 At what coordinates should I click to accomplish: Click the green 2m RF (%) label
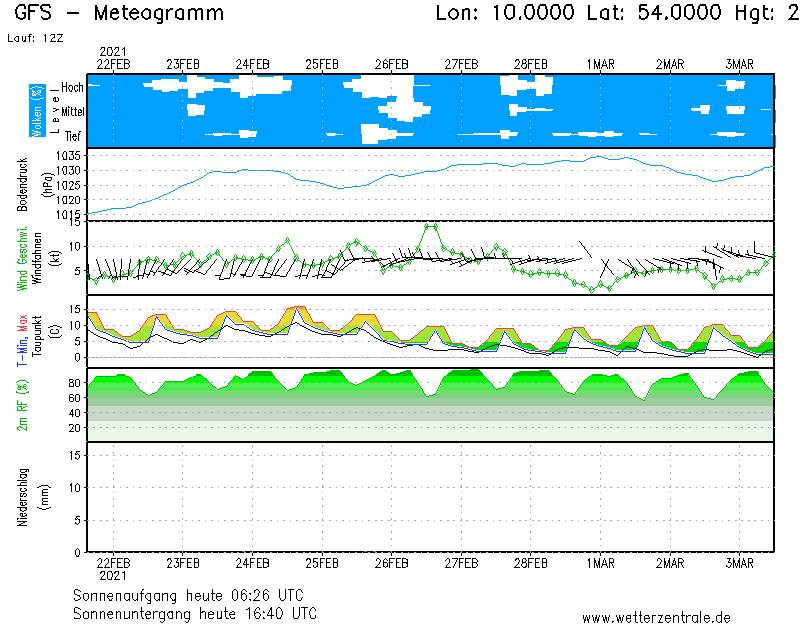click(x=22, y=405)
